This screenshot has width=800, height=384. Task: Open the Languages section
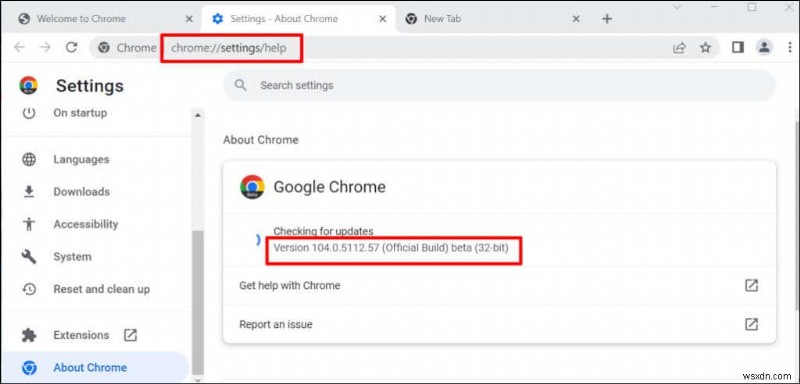click(x=81, y=160)
